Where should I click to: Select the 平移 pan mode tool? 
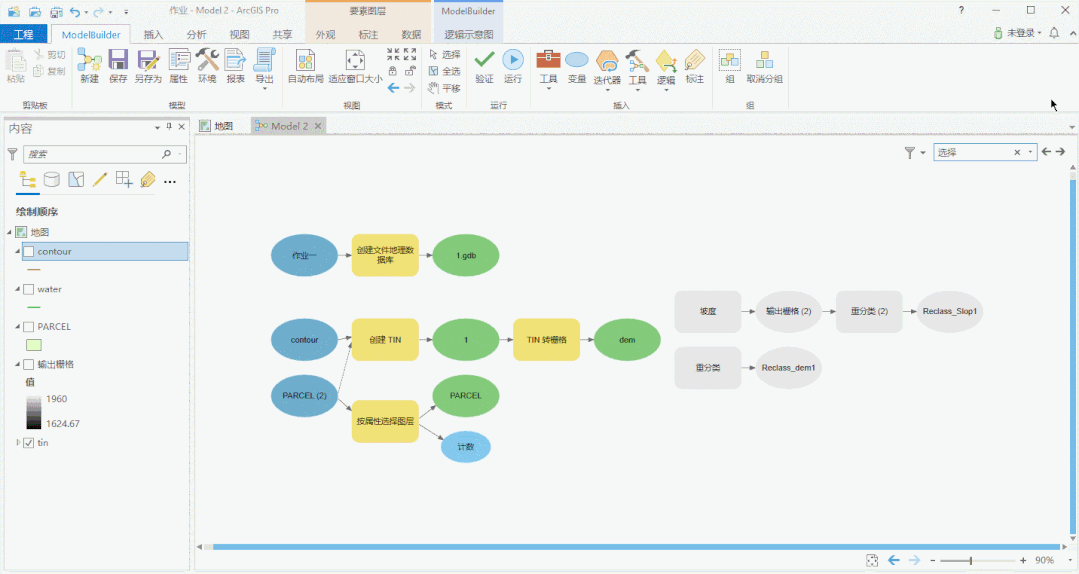tap(444, 88)
